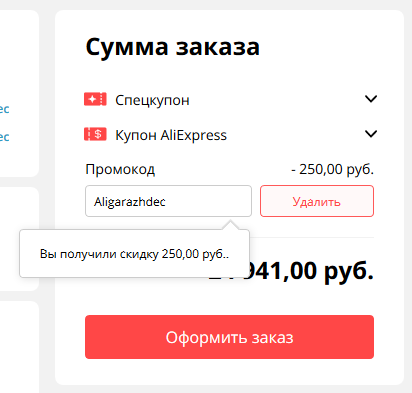Click the tooltip pointer arrow under promo field

[x=231, y=224]
